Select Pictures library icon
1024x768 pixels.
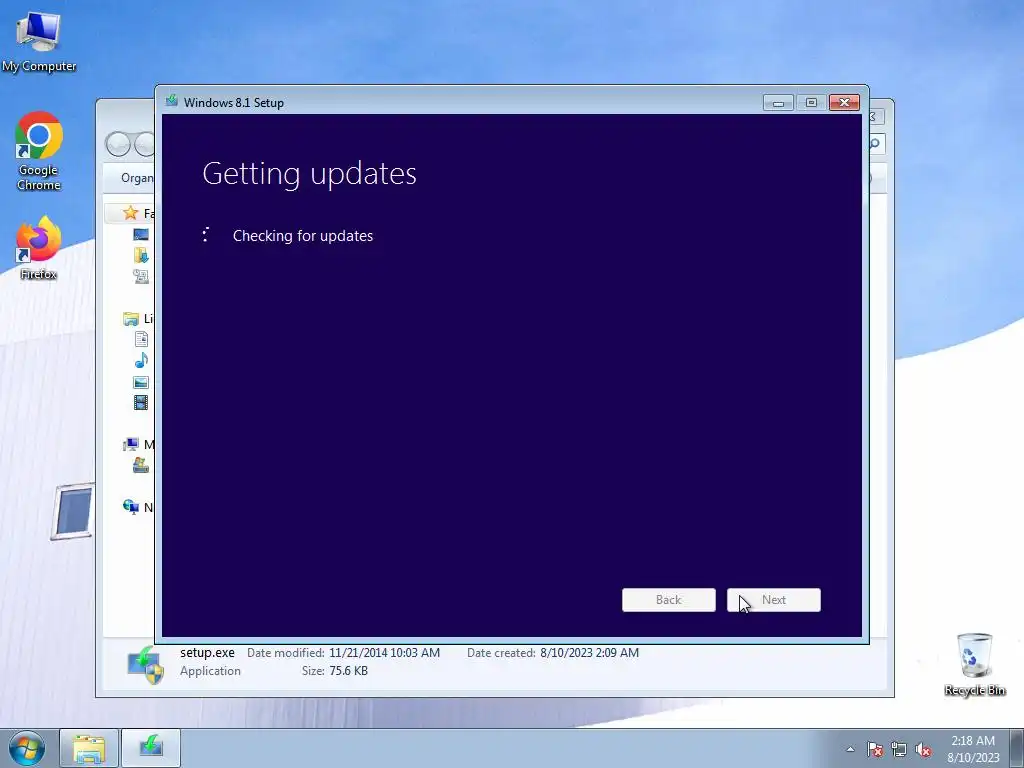[141, 382]
